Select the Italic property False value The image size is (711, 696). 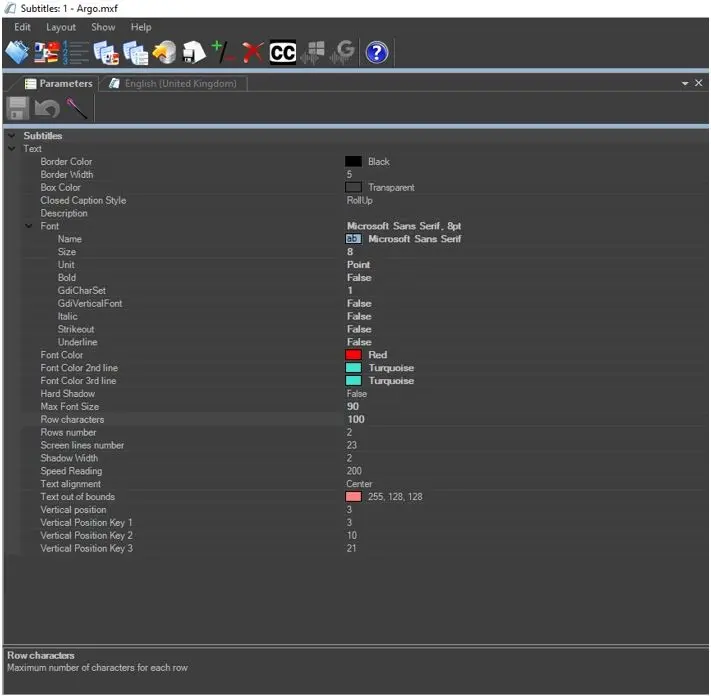(x=359, y=316)
